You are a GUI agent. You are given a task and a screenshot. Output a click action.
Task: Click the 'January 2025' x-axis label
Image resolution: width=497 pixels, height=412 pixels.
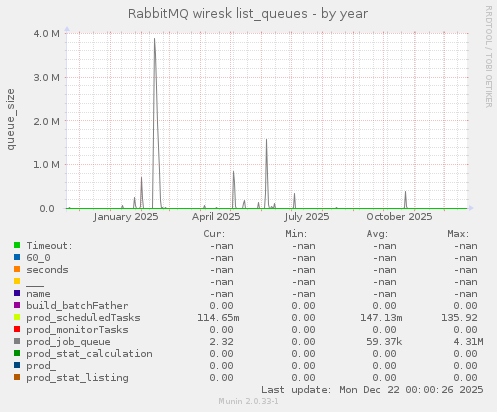point(126,217)
